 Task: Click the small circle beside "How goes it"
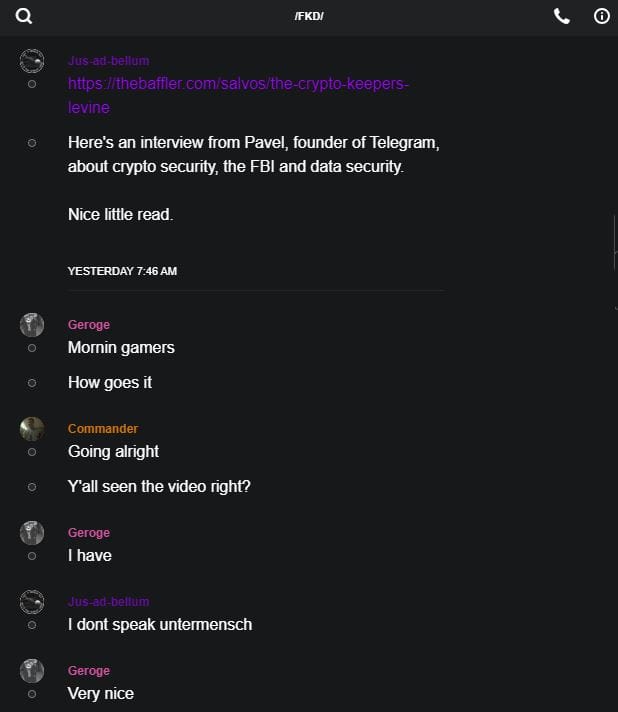pyautogui.click(x=32, y=383)
